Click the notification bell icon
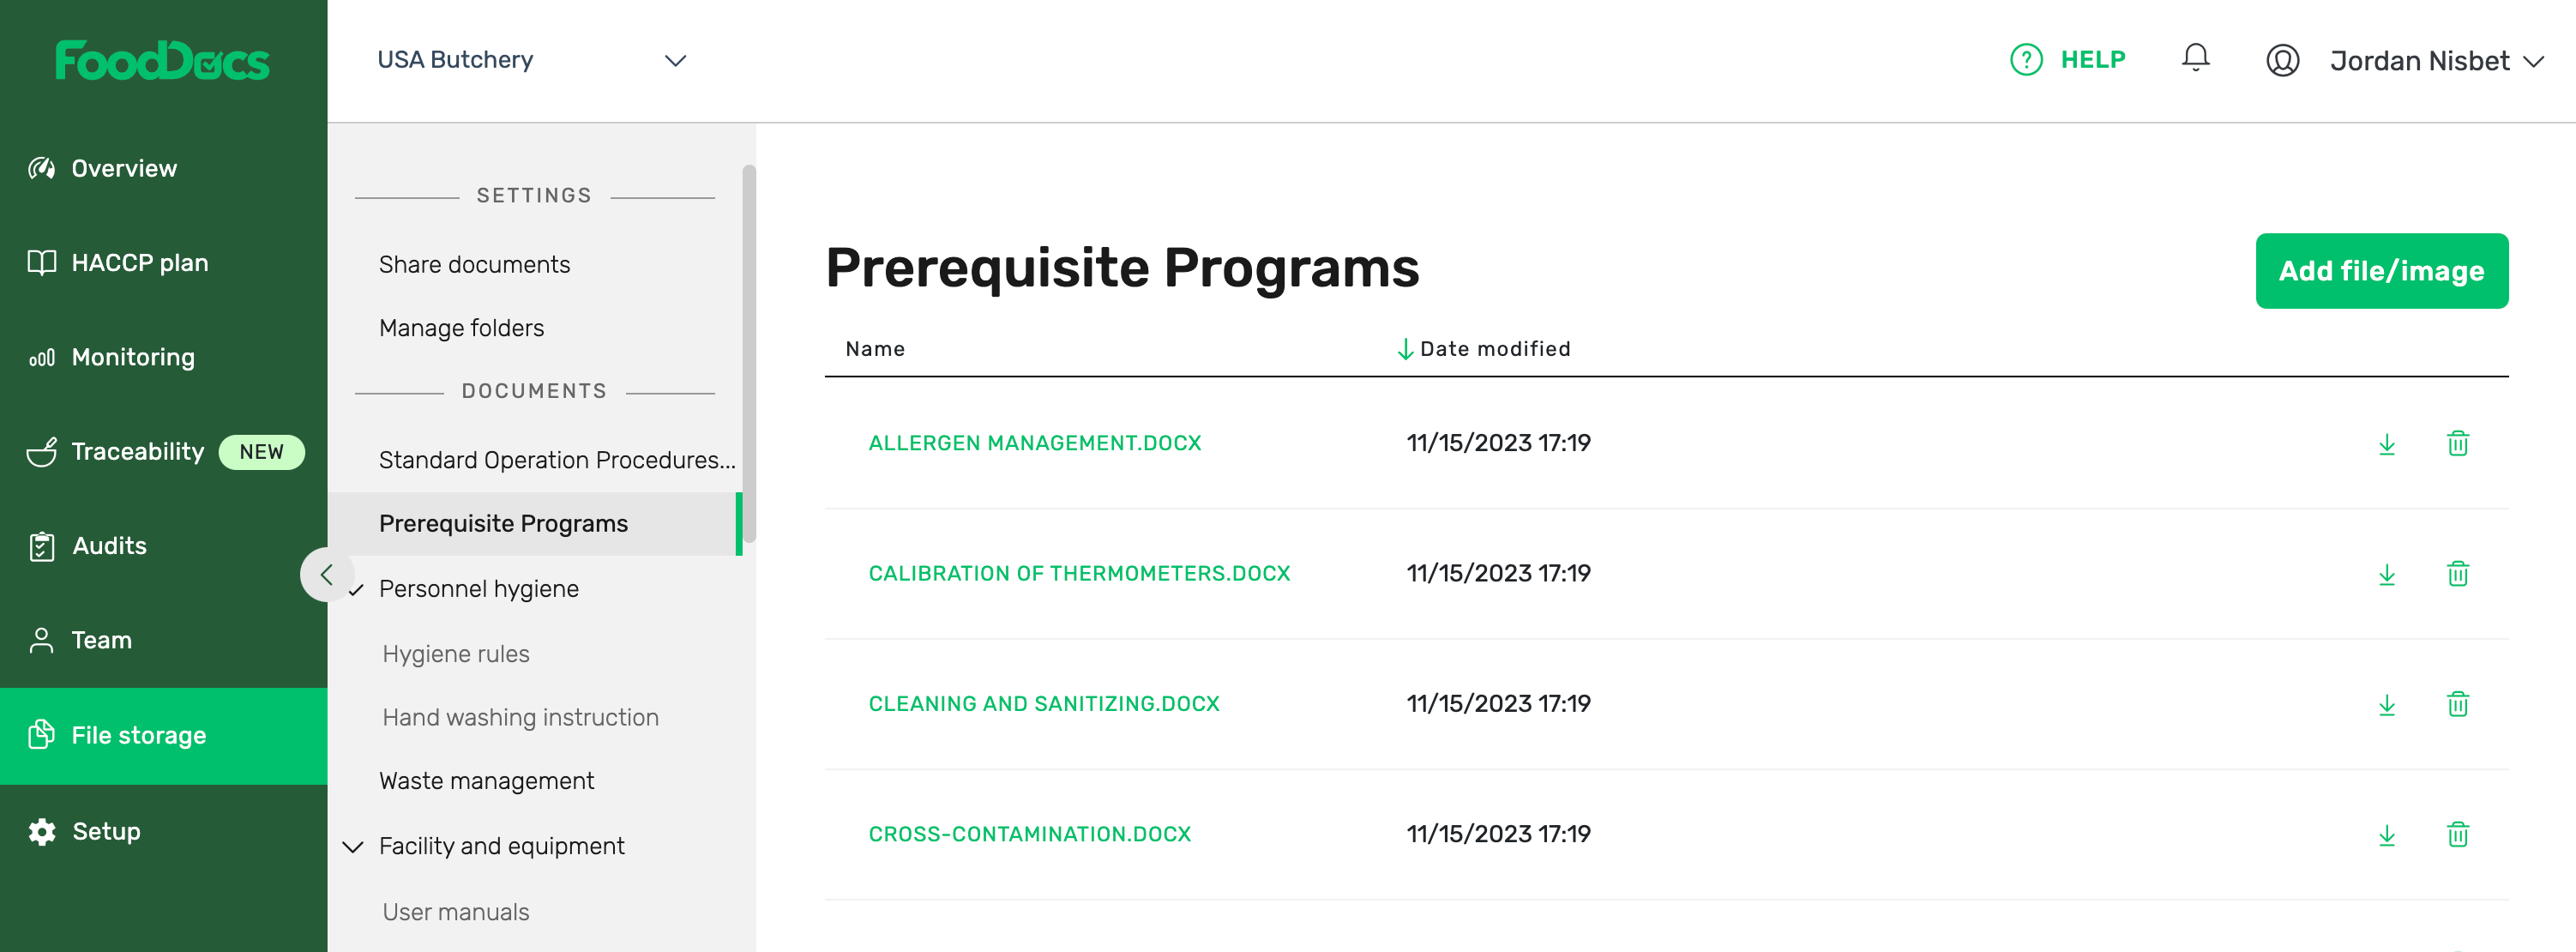Screen dimensions: 2576x952 click(x=2195, y=59)
